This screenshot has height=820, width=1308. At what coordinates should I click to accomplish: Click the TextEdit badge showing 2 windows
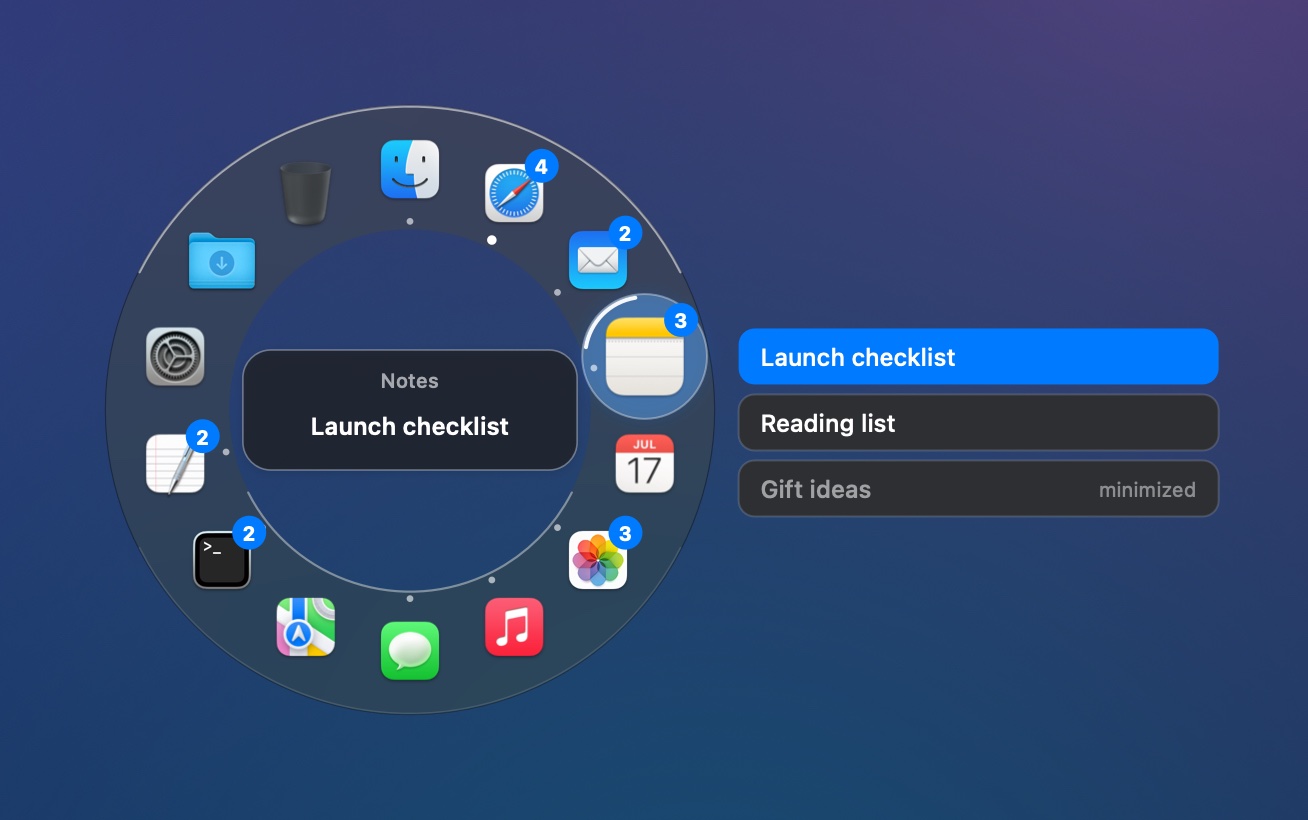[202, 437]
